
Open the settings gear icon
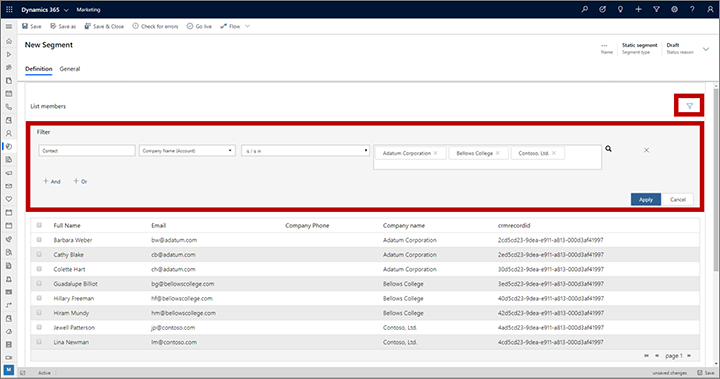(674, 9)
